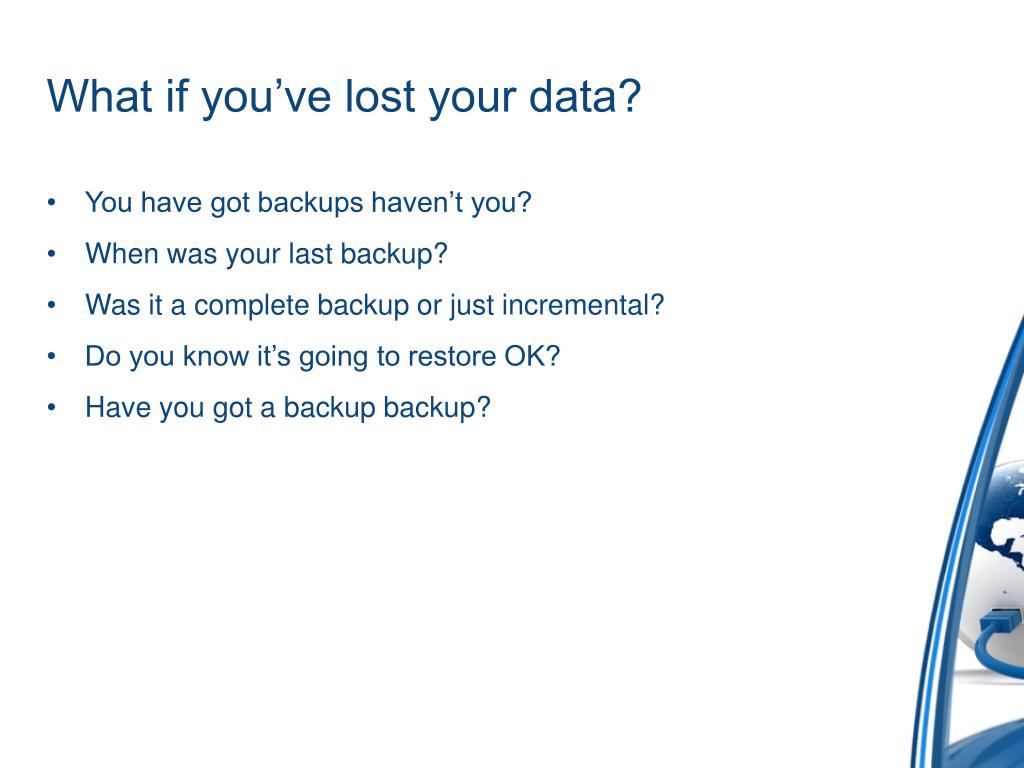Click the line 'Do you know it's going to restore OK?'
This screenshot has width=1024, height=768.
tap(323, 357)
